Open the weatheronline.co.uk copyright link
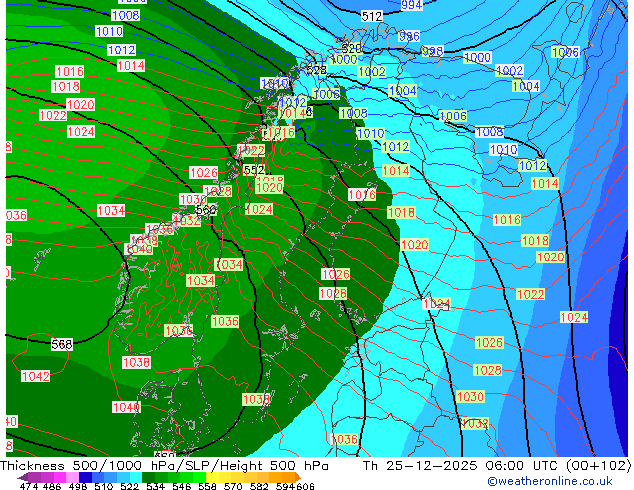The image size is (634, 490). 550,481
